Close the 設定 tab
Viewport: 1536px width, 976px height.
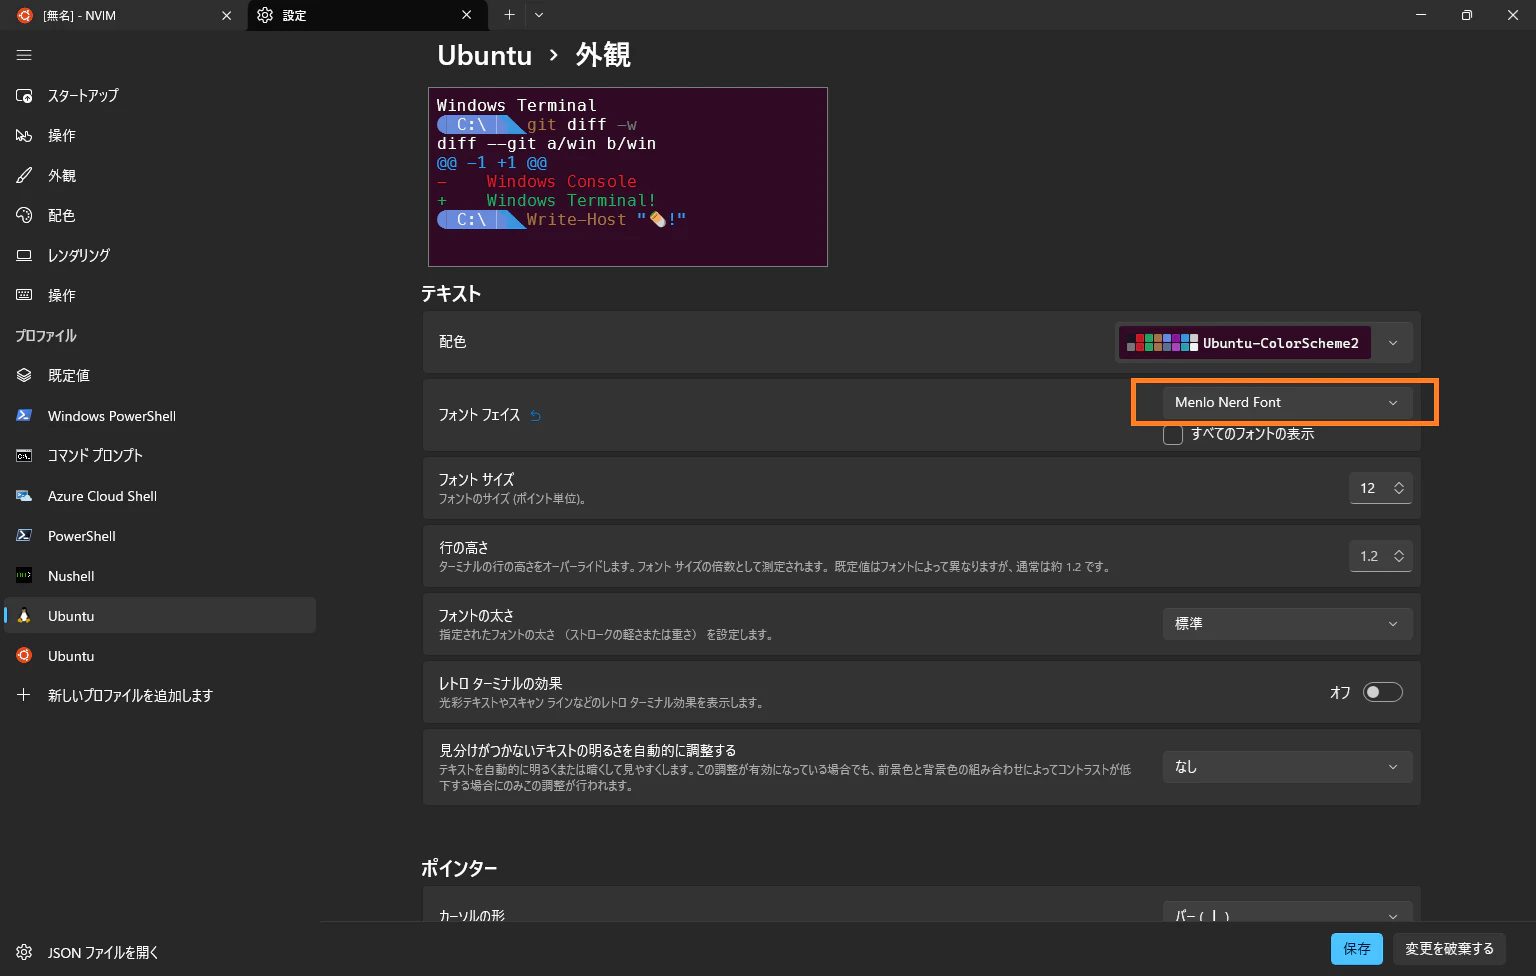pyautogui.click(x=467, y=15)
